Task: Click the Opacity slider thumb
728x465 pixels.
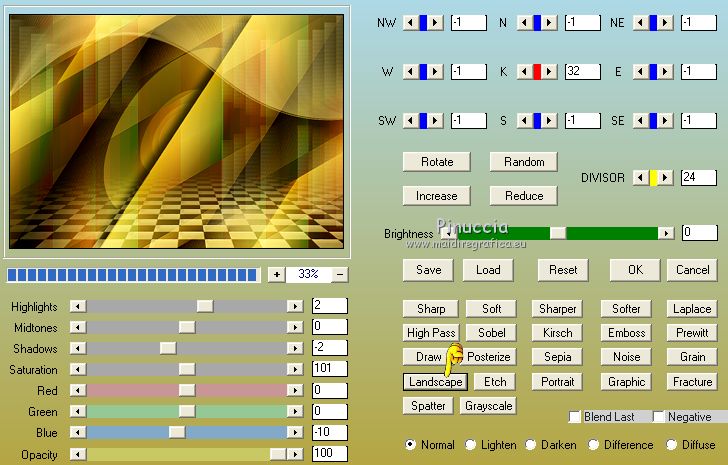Action: (x=278, y=454)
